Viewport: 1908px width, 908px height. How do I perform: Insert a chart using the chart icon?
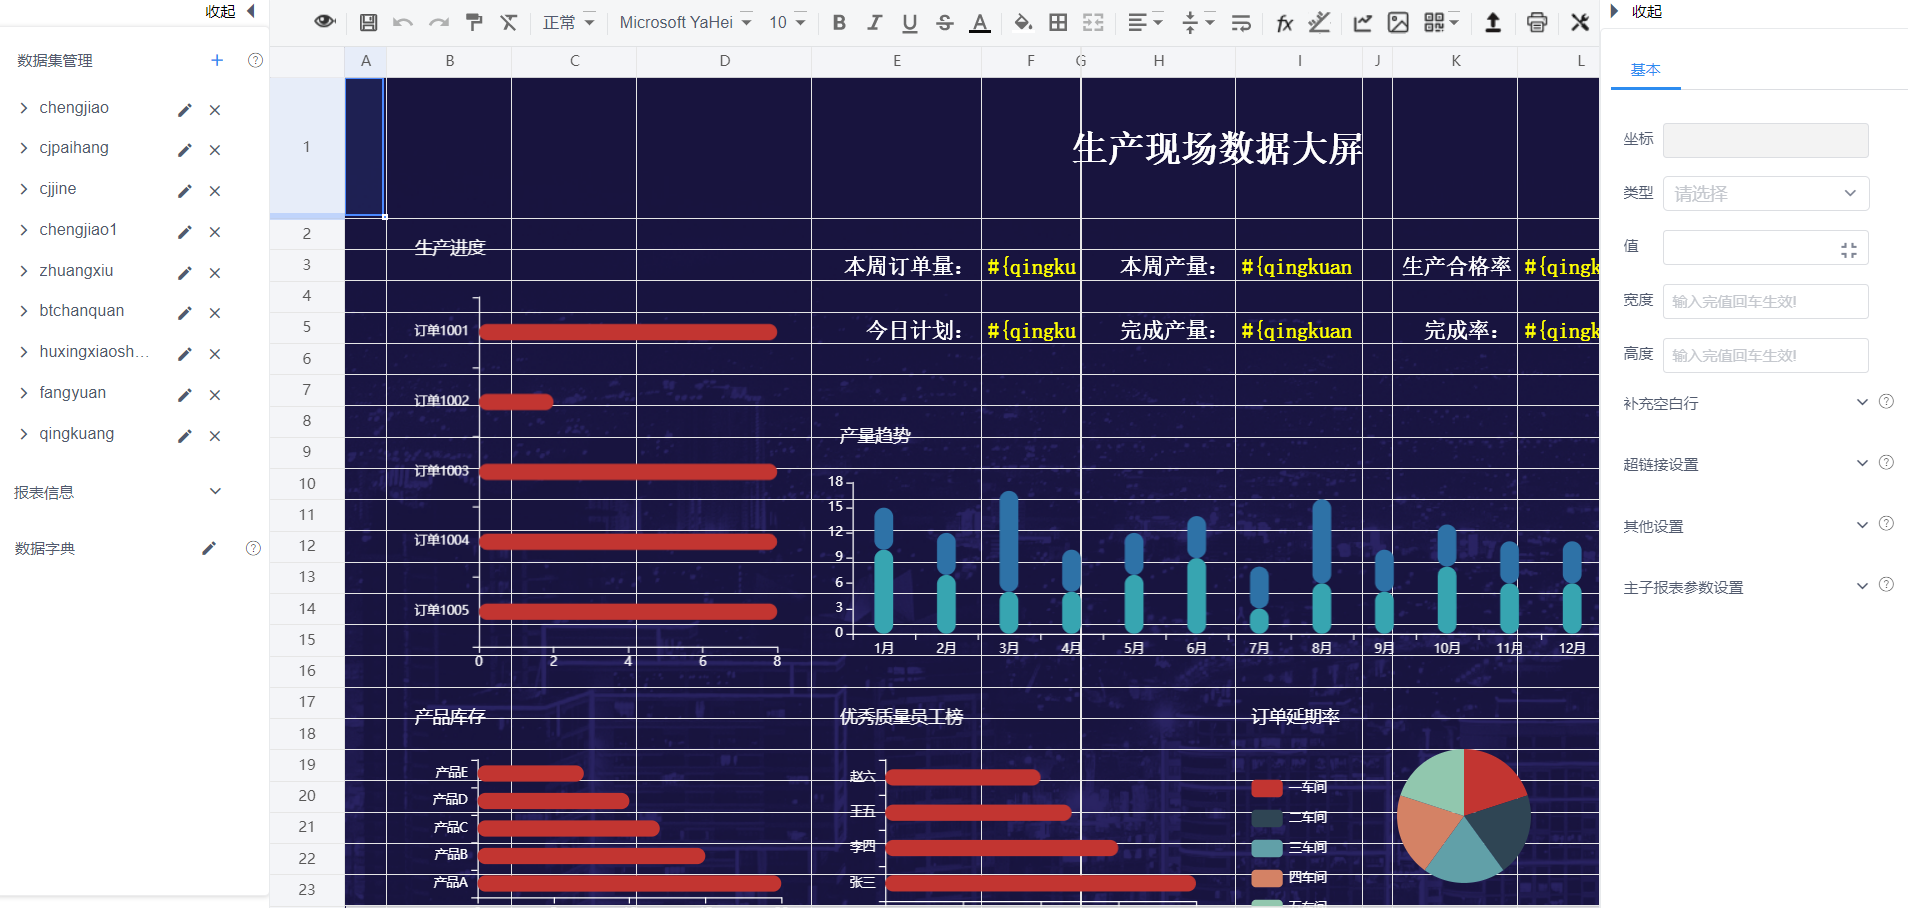[1362, 22]
